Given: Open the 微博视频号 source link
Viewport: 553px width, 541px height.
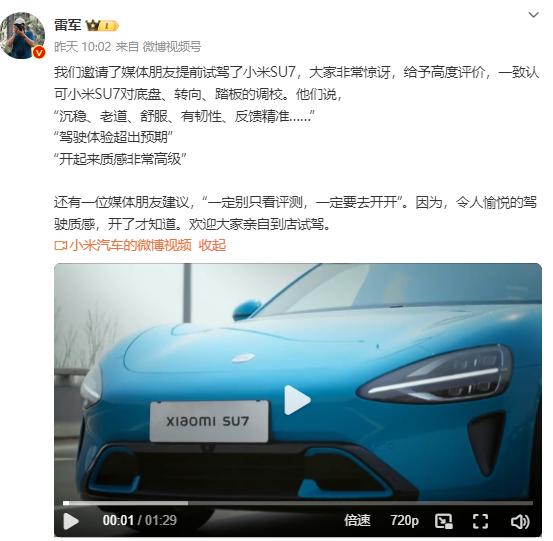Looking at the screenshot, I should tap(172, 46).
